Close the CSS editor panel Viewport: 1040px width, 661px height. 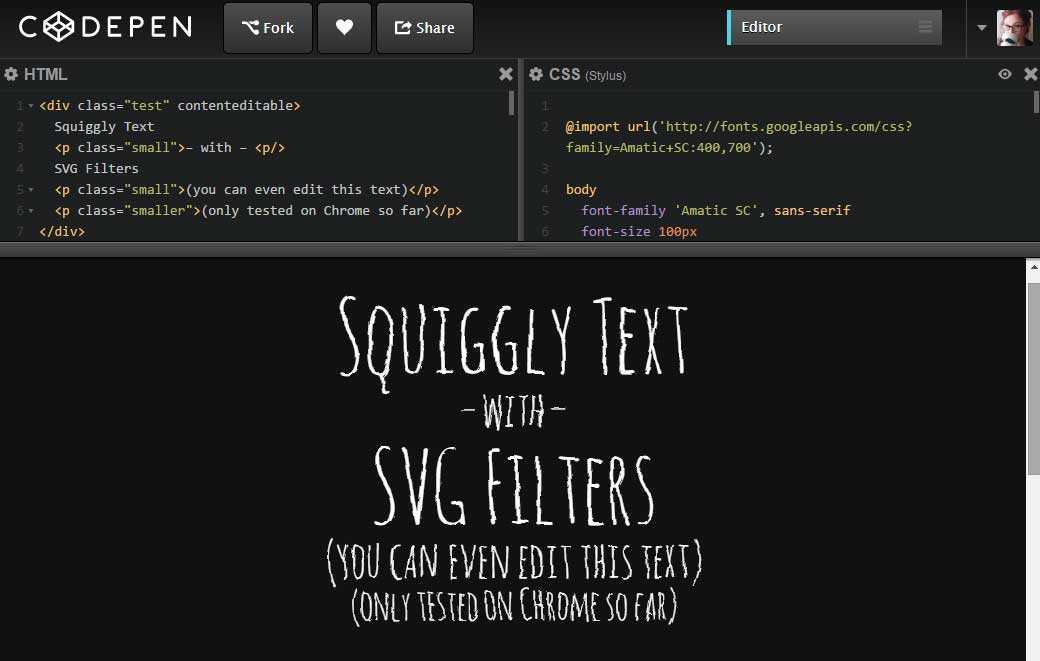(x=1031, y=73)
